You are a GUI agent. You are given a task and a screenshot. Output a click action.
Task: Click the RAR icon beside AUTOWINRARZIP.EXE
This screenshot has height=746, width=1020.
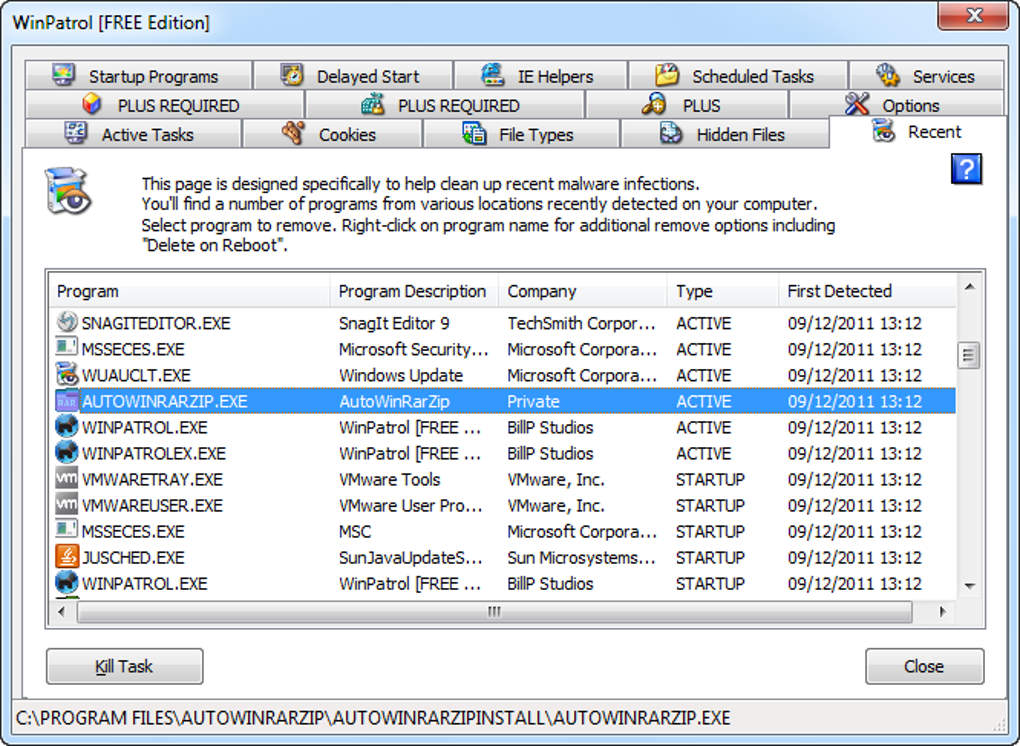point(62,401)
